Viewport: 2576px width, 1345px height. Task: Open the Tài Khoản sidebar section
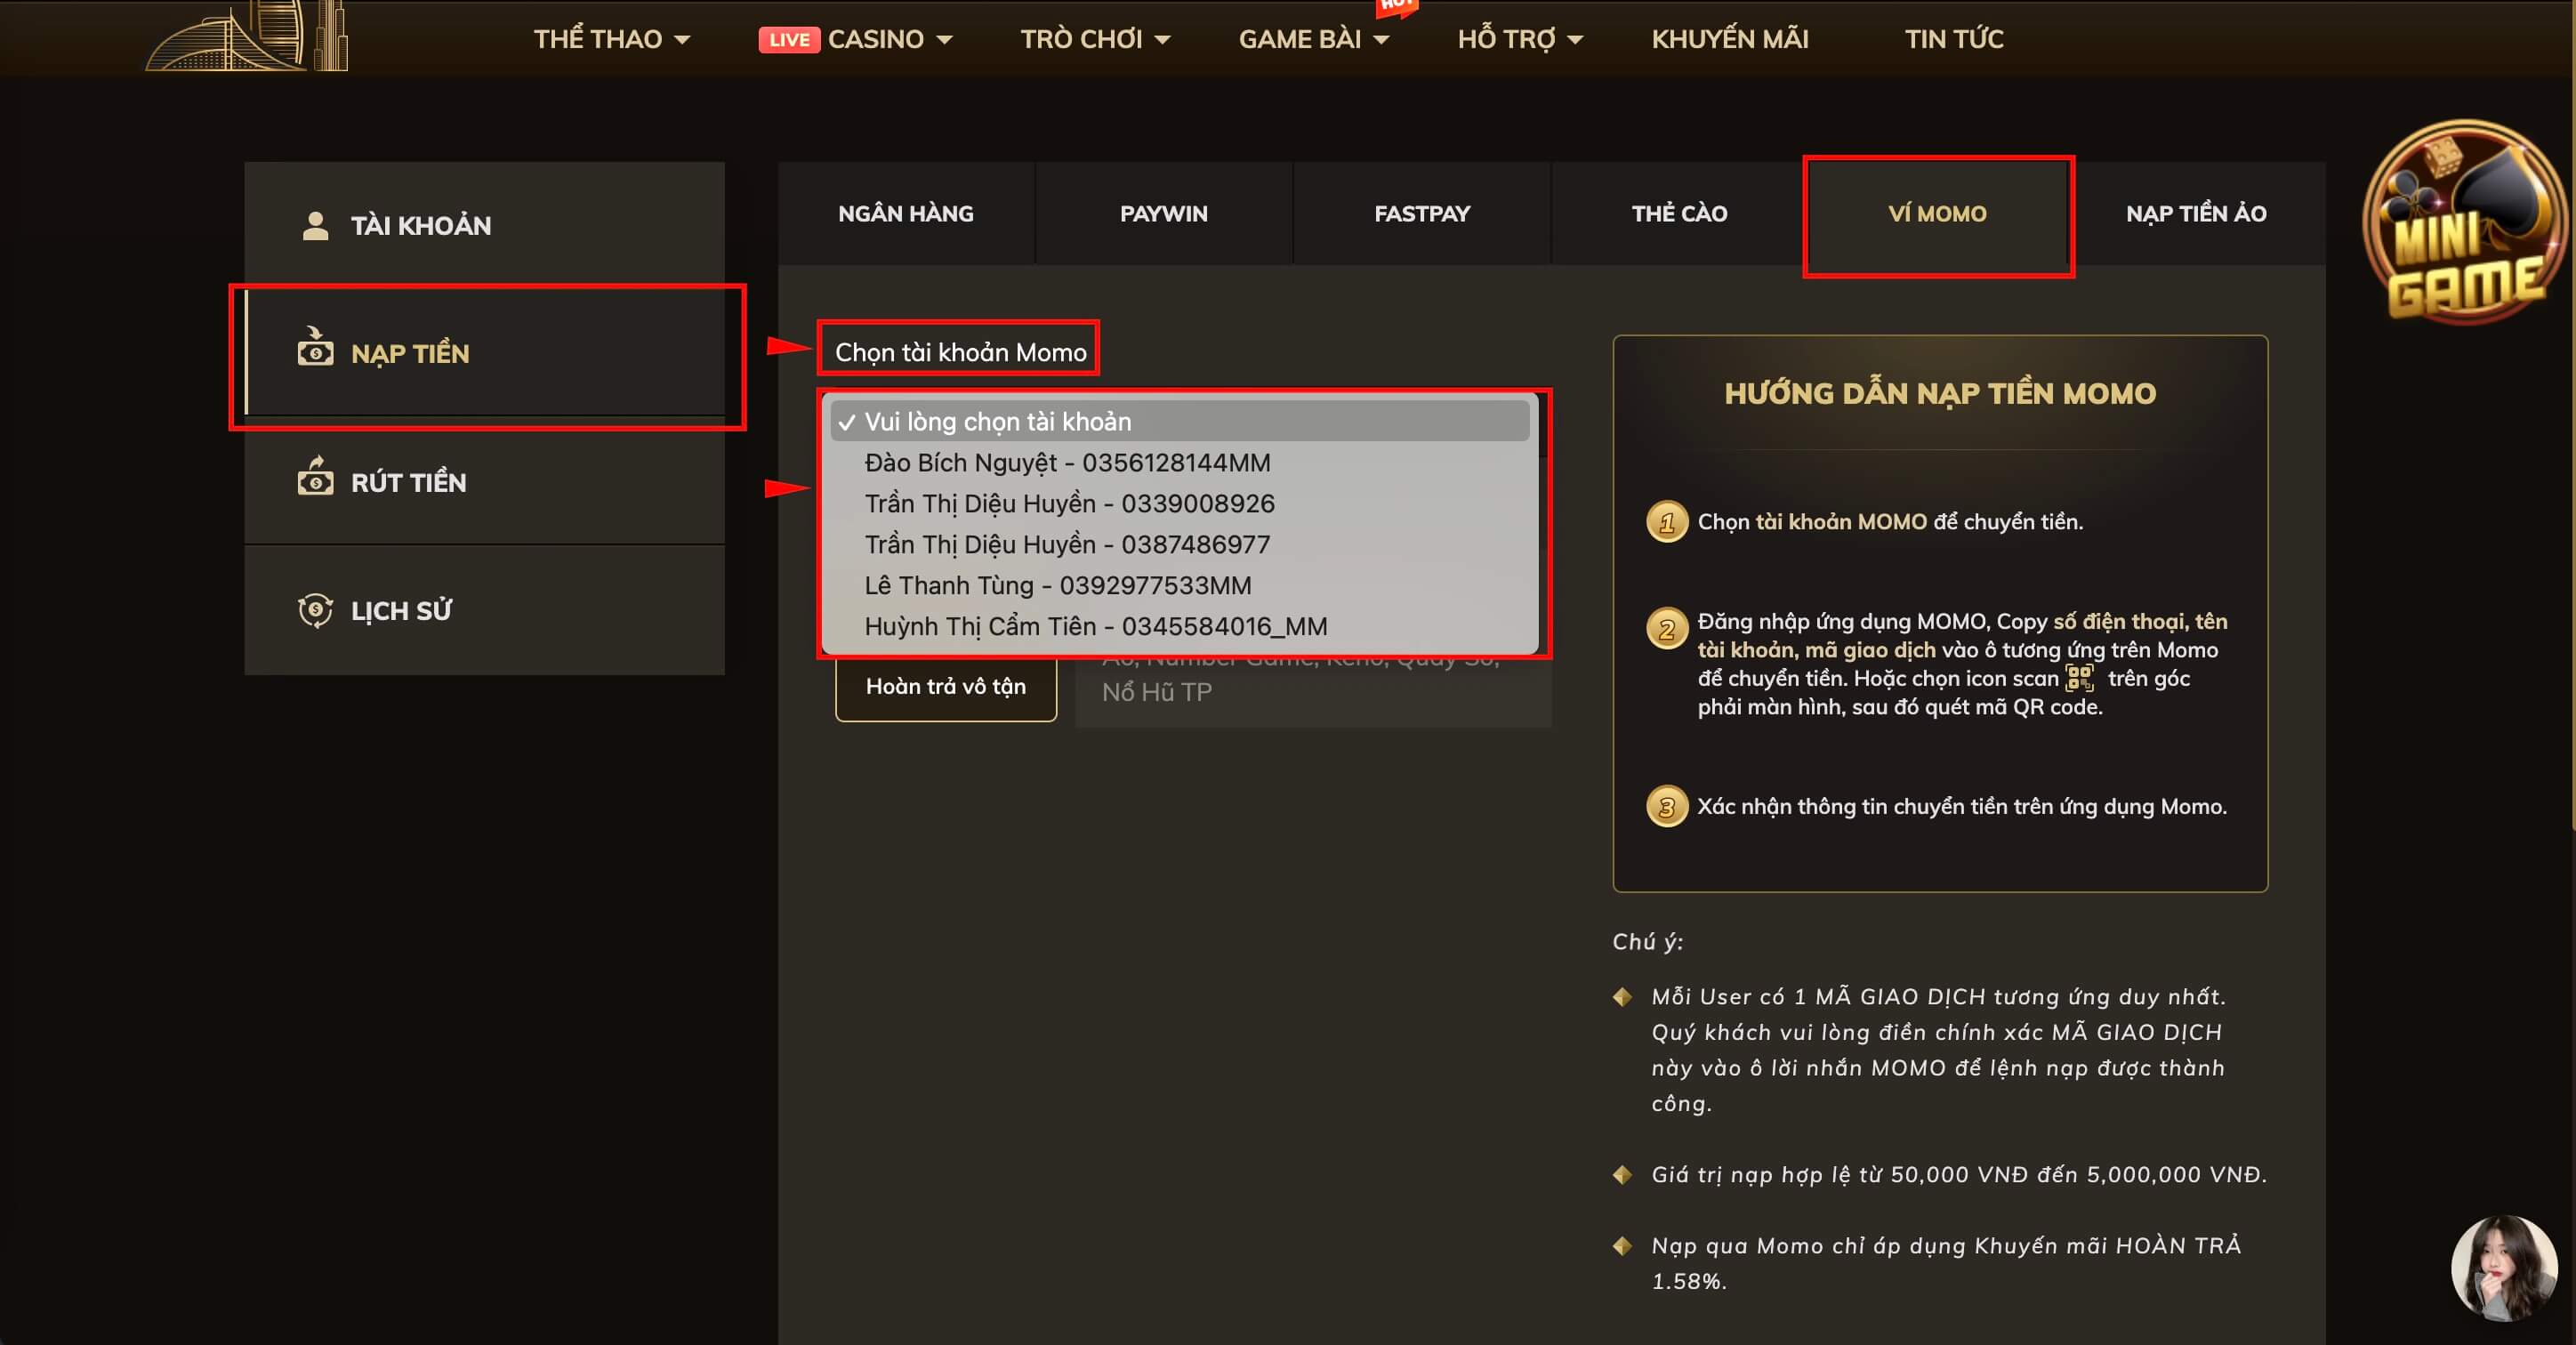tap(484, 225)
